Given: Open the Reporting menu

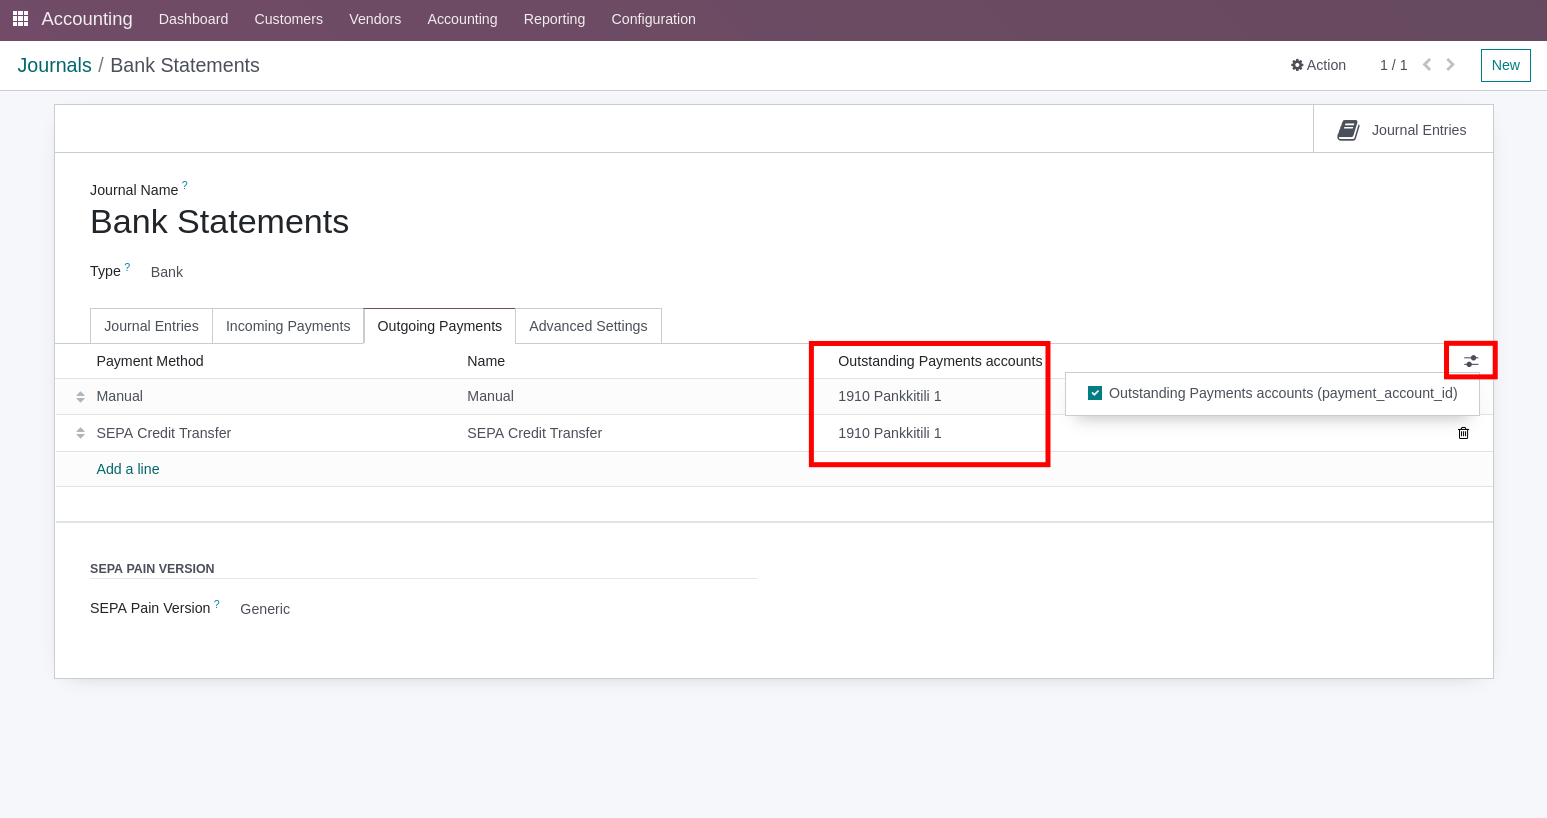Looking at the screenshot, I should pyautogui.click(x=554, y=19).
